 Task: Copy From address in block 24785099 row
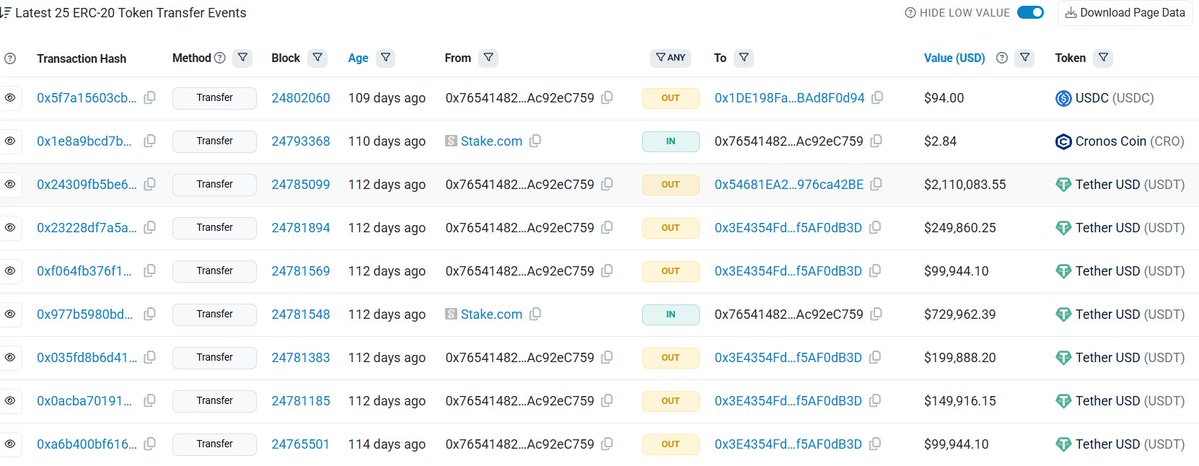(x=606, y=184)
